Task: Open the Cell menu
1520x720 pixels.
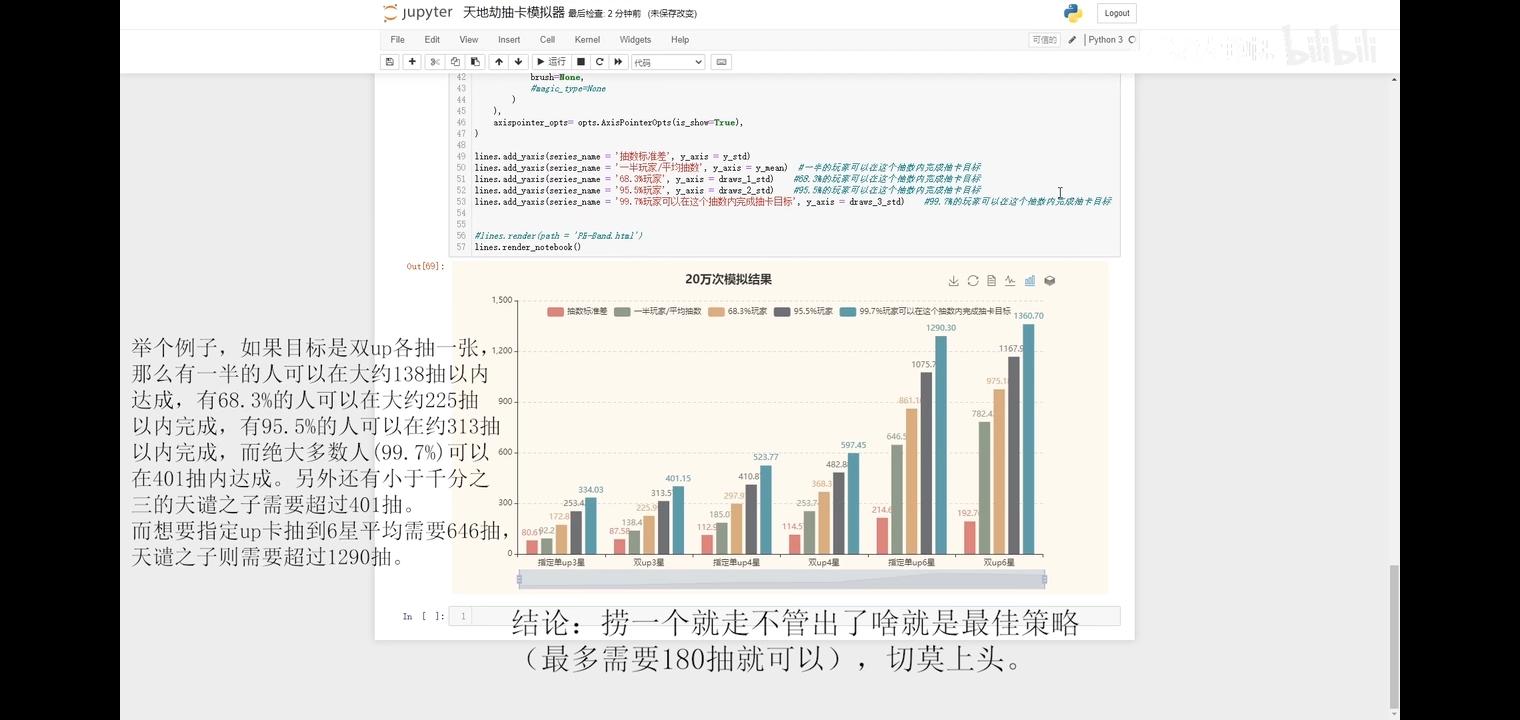Action: click(x=547, y=40)
